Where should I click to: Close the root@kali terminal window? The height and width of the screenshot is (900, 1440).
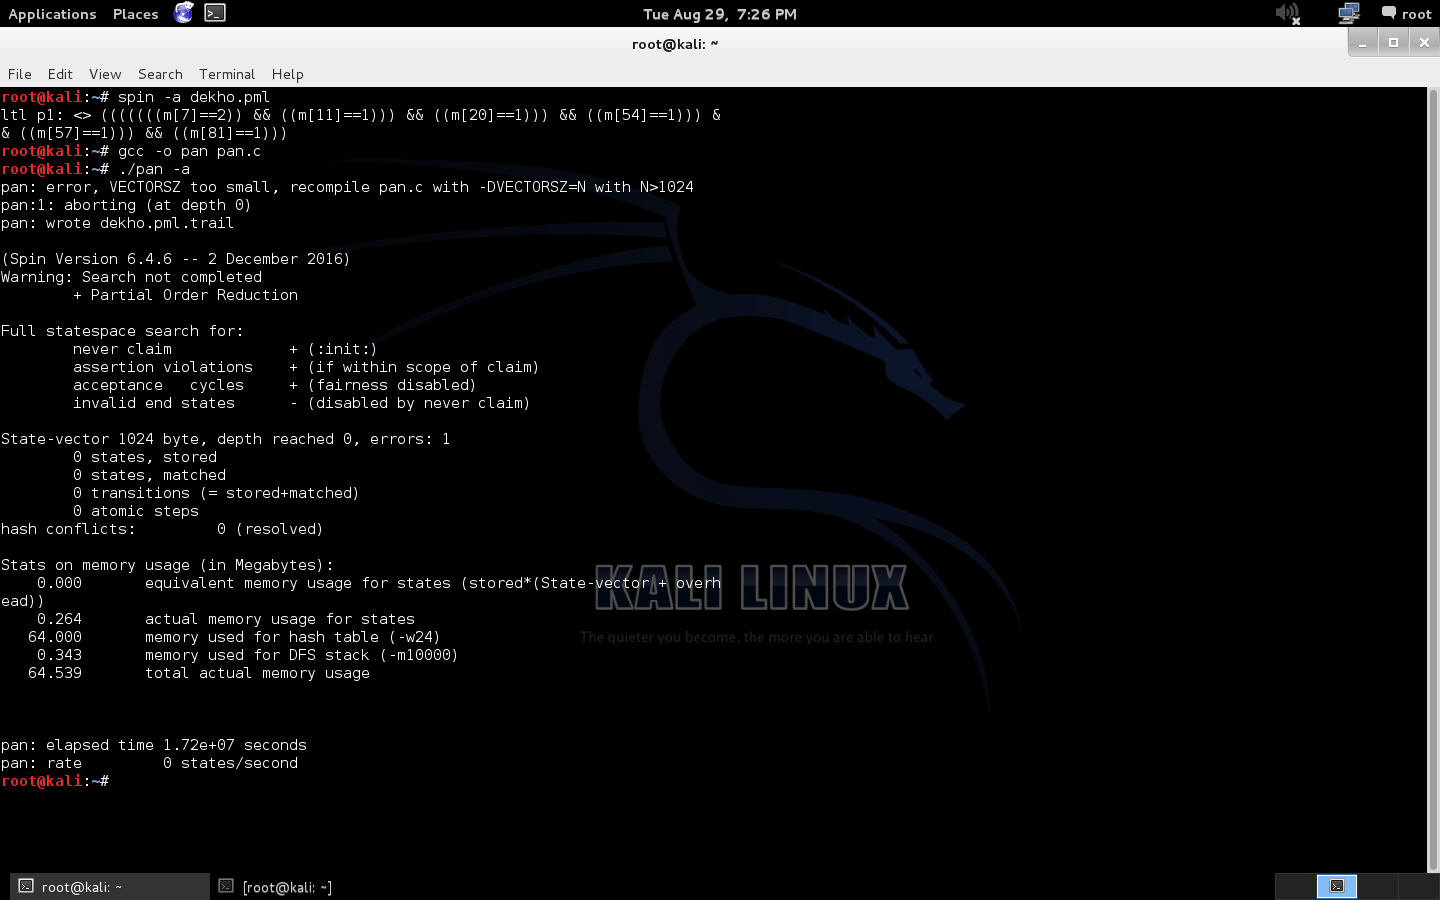(x=1424, y=42)
